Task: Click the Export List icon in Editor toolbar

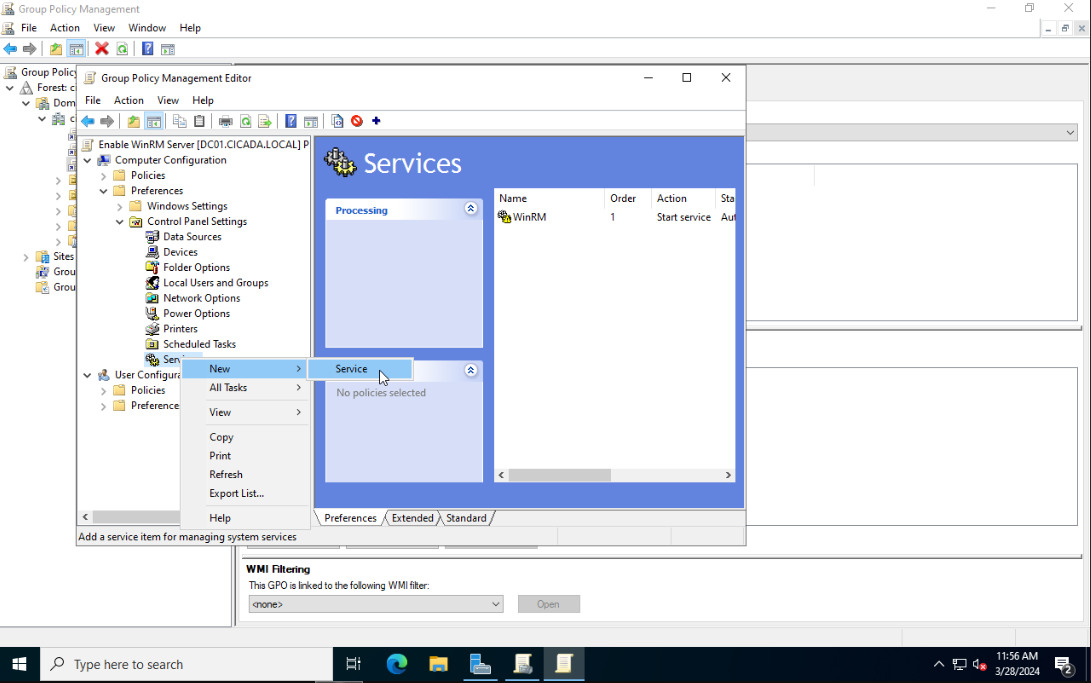Action: [265, 121]
